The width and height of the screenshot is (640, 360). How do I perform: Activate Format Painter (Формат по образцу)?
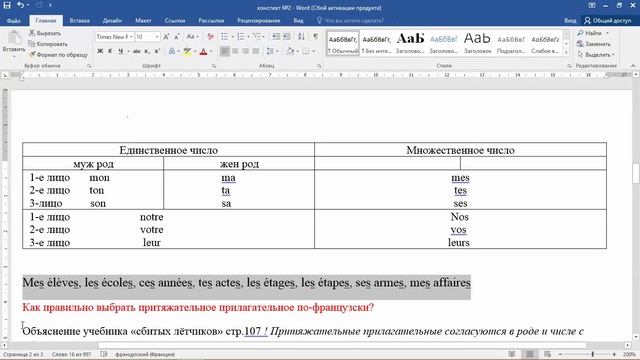58,54
